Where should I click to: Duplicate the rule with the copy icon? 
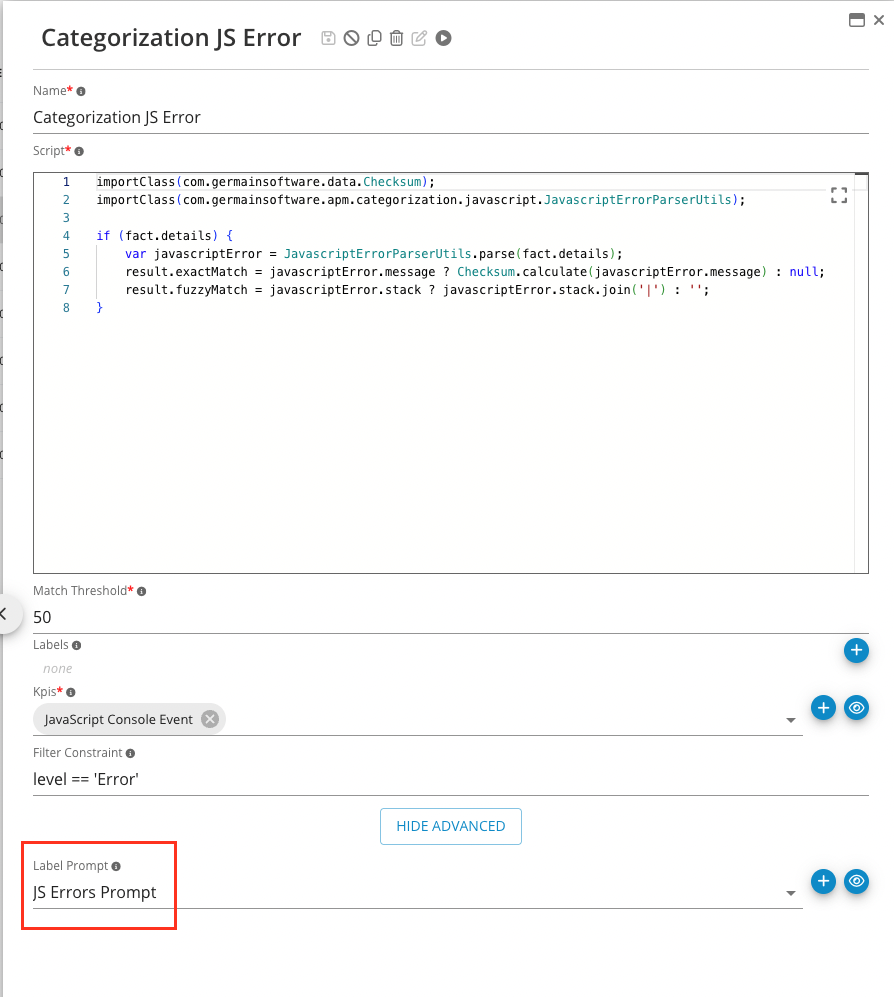[x=374, y=38]
